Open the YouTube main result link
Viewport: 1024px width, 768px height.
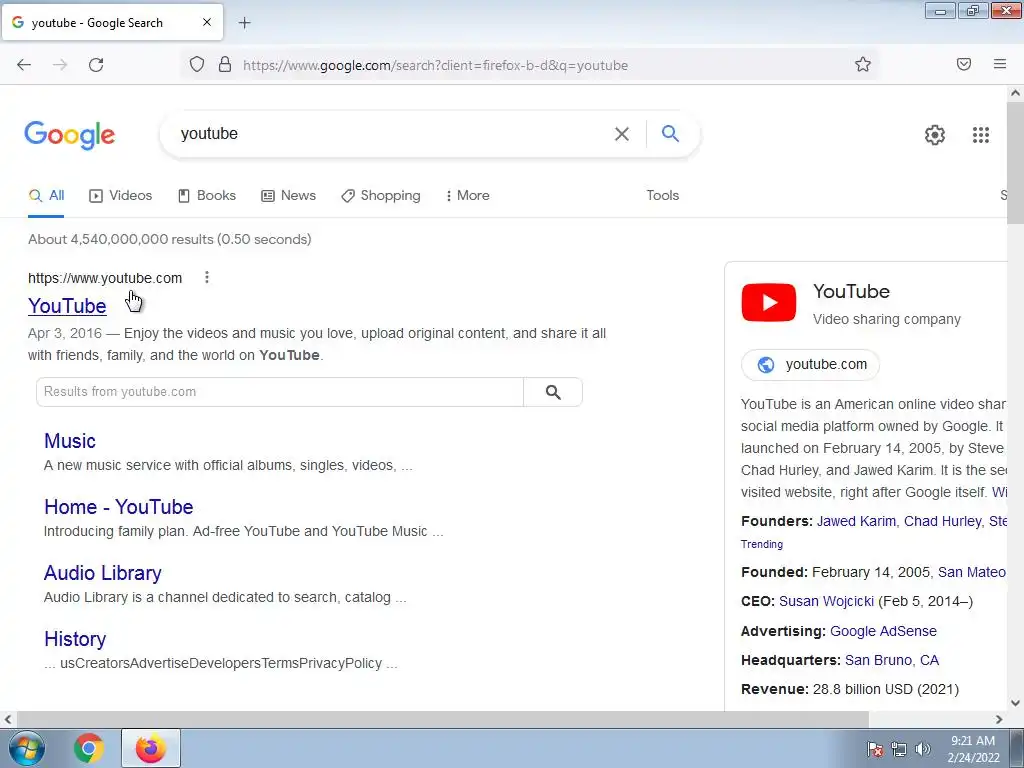coord(67,306)
